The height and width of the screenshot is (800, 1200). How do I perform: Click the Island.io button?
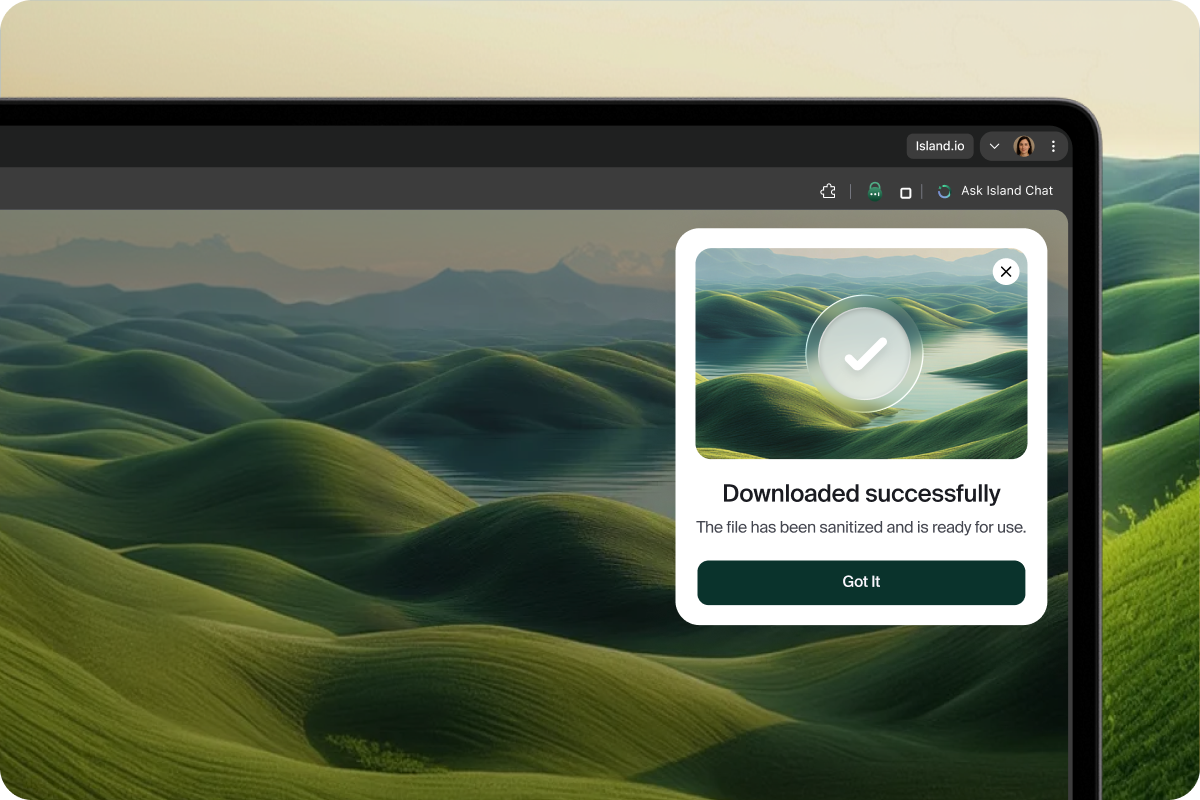tap(940, 146)
